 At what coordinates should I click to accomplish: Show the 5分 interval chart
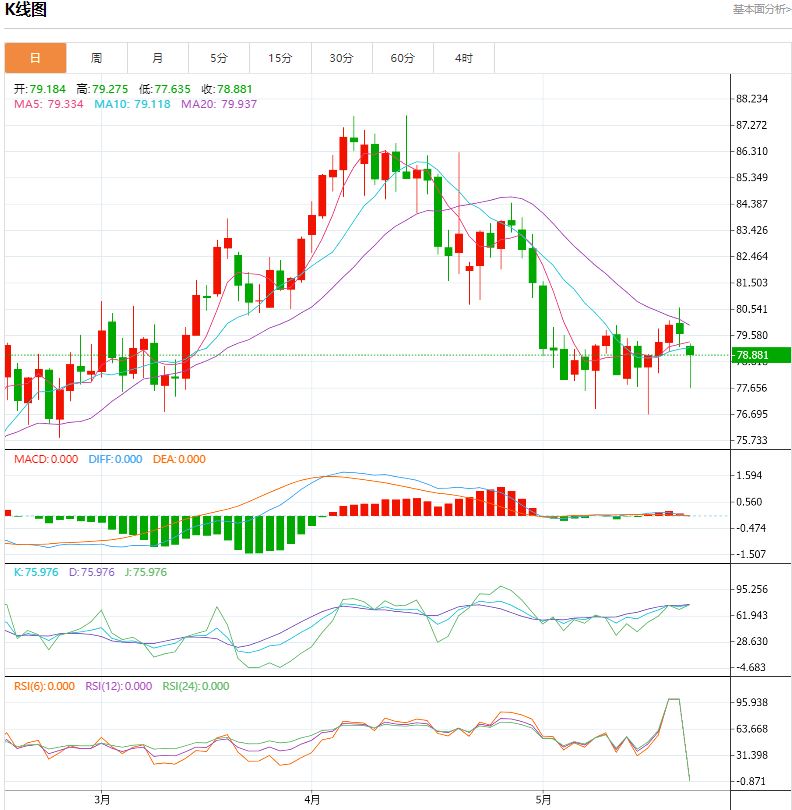click(x=219, y=58)
